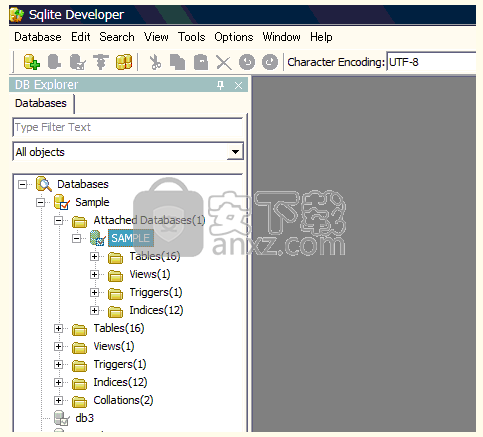Click the Delete X toolbar icon
The width and height of the screenshot is (483, 437).
(224, 62)
